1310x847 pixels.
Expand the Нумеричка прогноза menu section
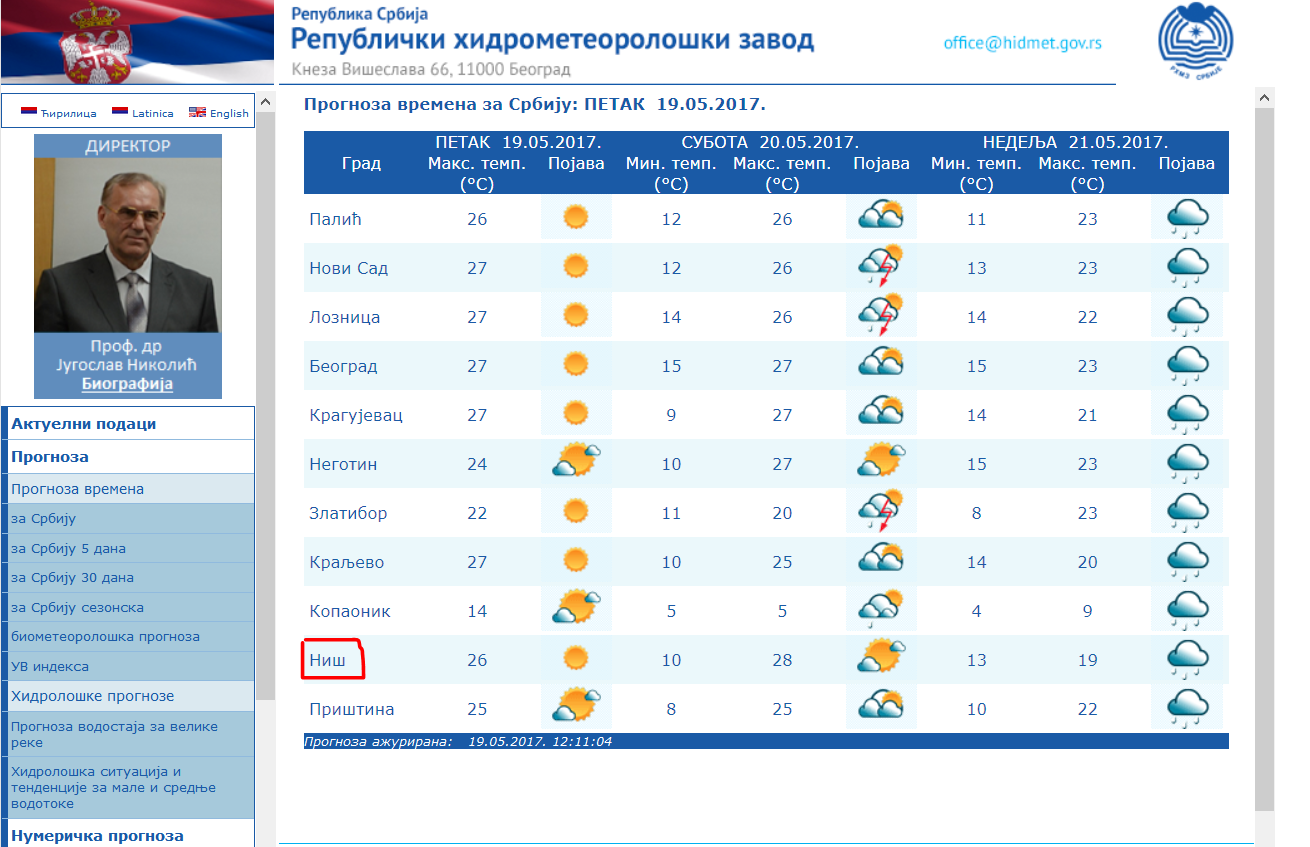(97, 835)
